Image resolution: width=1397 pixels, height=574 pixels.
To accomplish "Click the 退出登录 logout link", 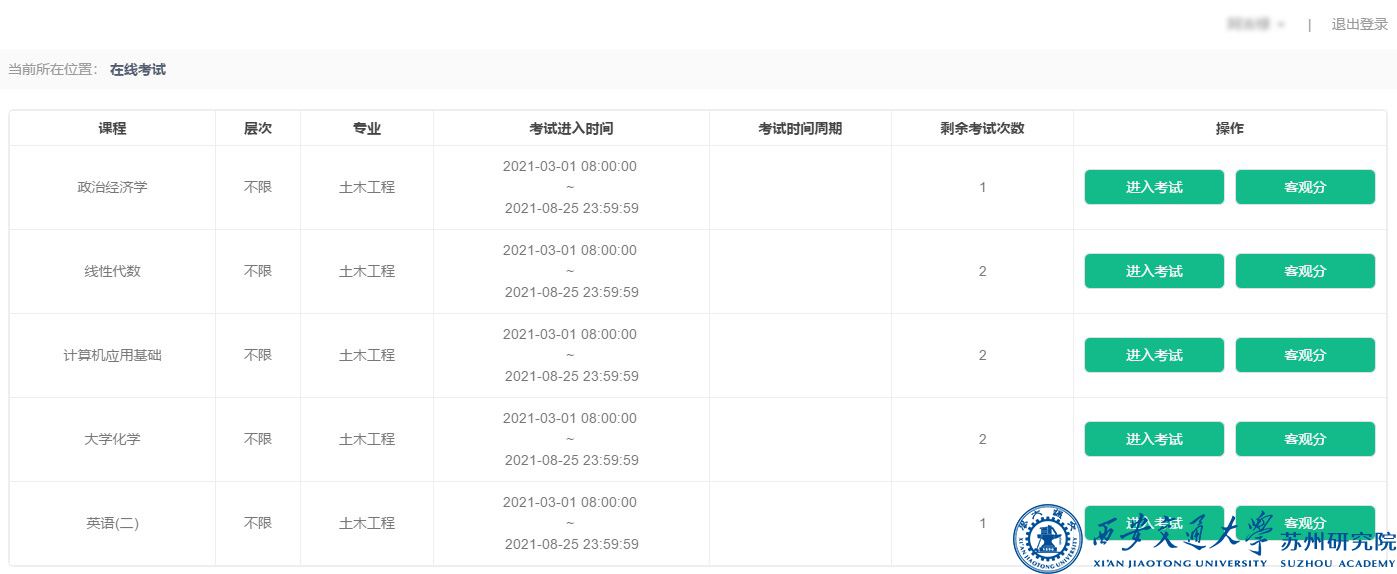I will point(1359,24).
